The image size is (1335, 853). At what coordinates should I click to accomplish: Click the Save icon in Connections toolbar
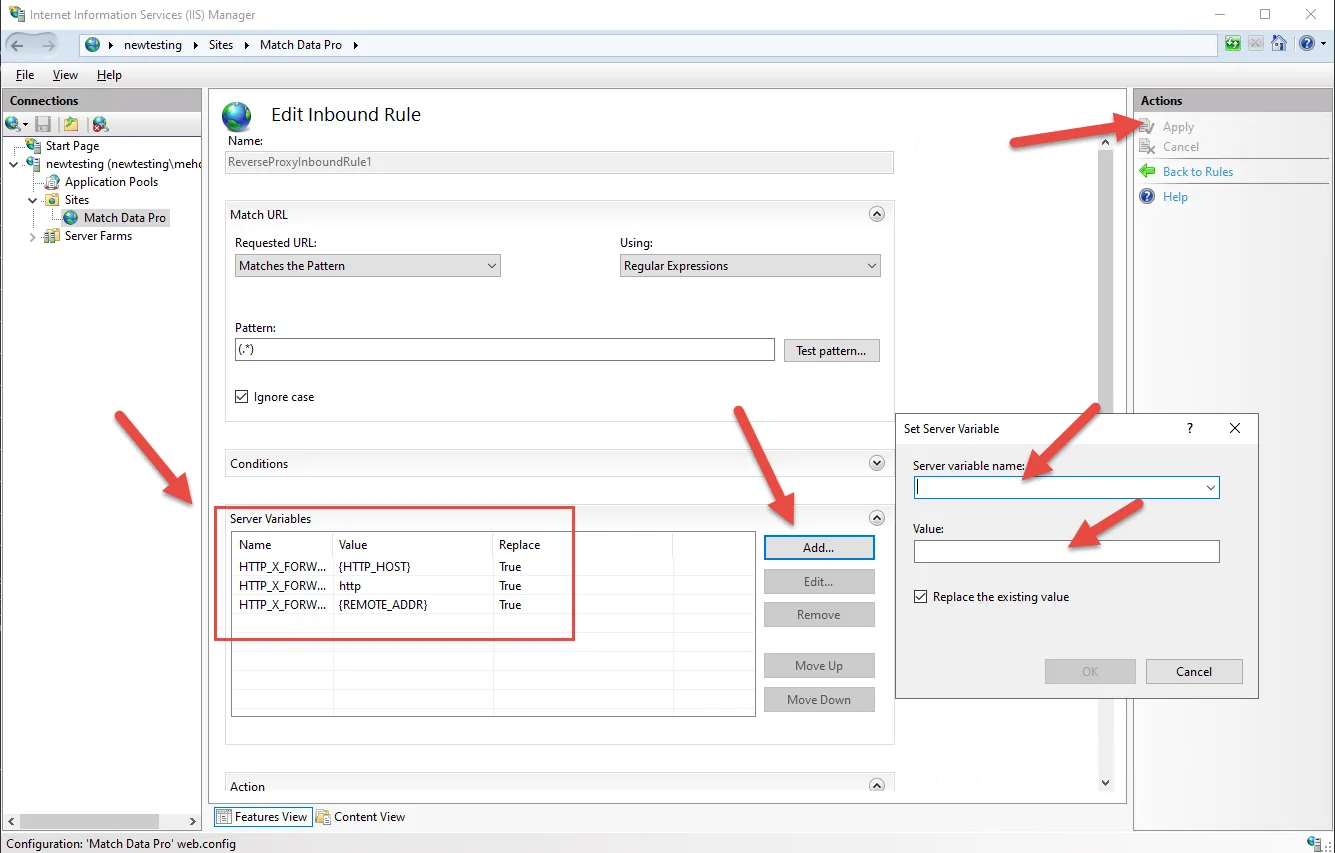(x=43, y=124)
